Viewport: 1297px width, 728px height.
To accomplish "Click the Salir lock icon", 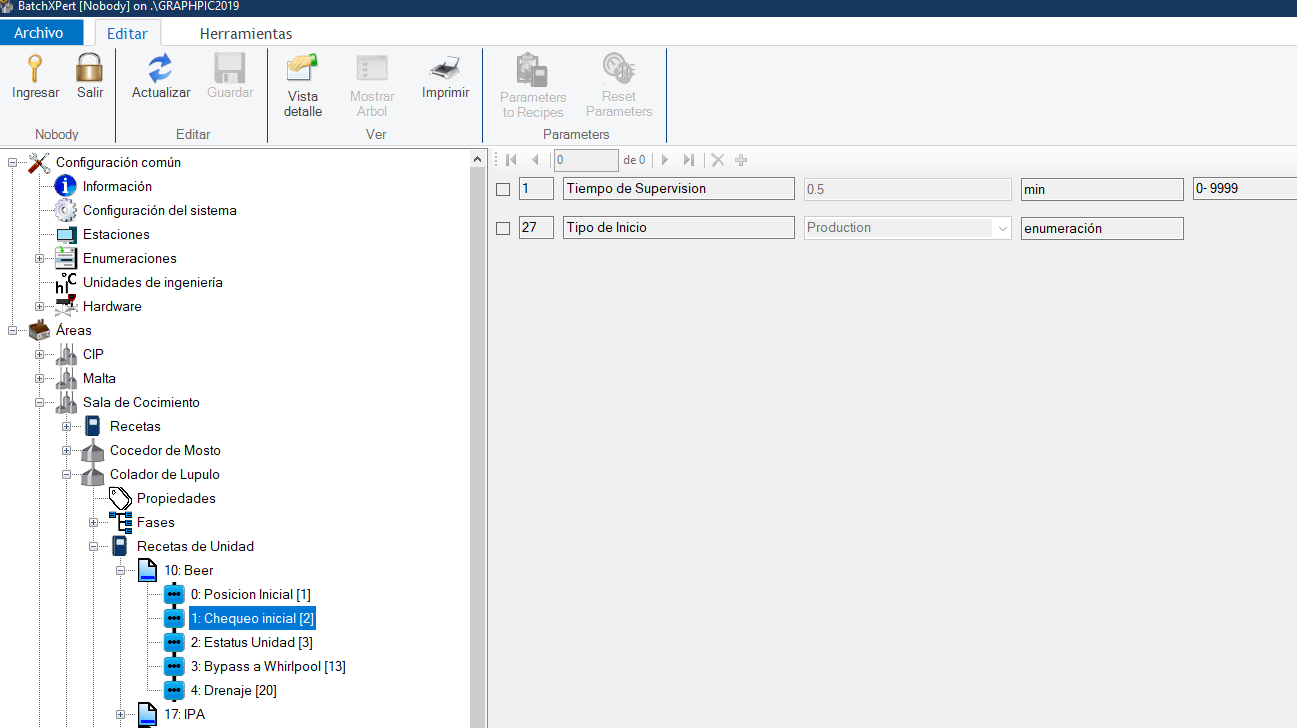I will pos(89,68).
